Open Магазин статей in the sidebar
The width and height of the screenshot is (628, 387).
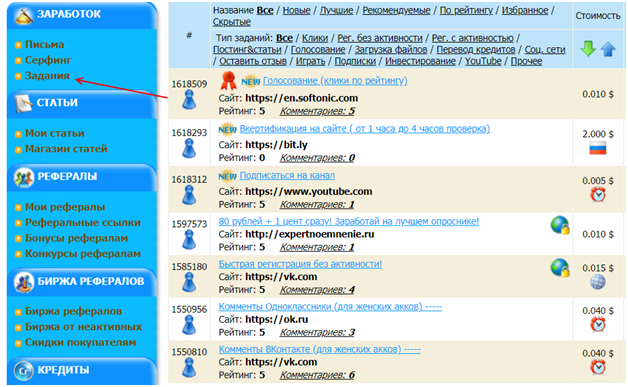(66, 149)
